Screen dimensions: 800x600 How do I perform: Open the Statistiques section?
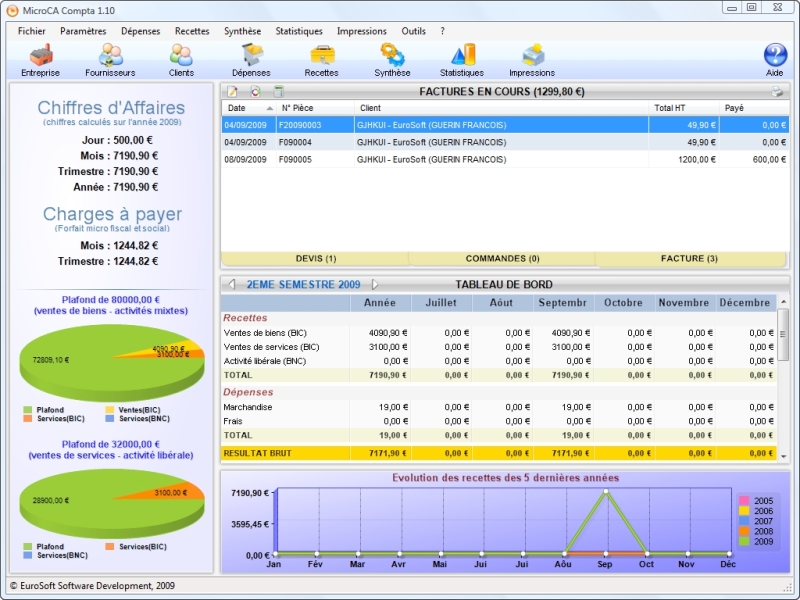462,55
